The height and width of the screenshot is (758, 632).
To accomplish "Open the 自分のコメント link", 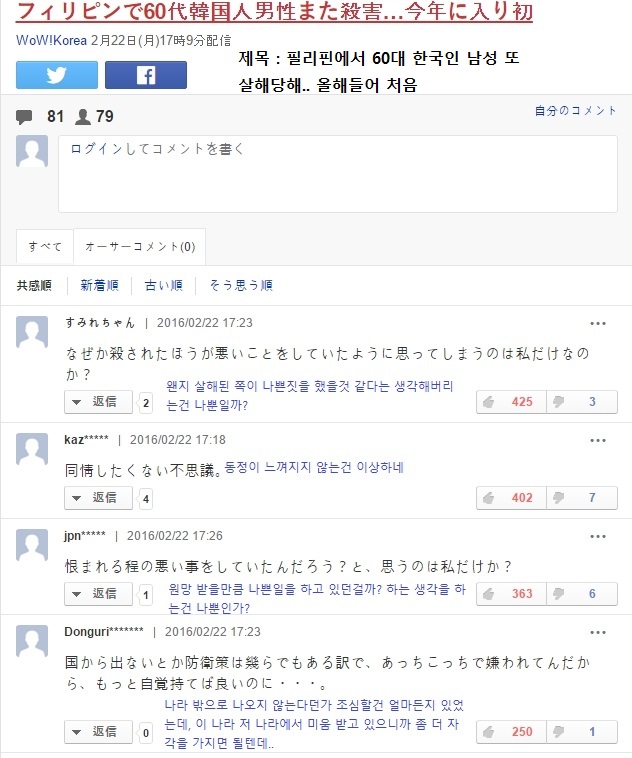I will pyautogui.click(x=575, y=111).
